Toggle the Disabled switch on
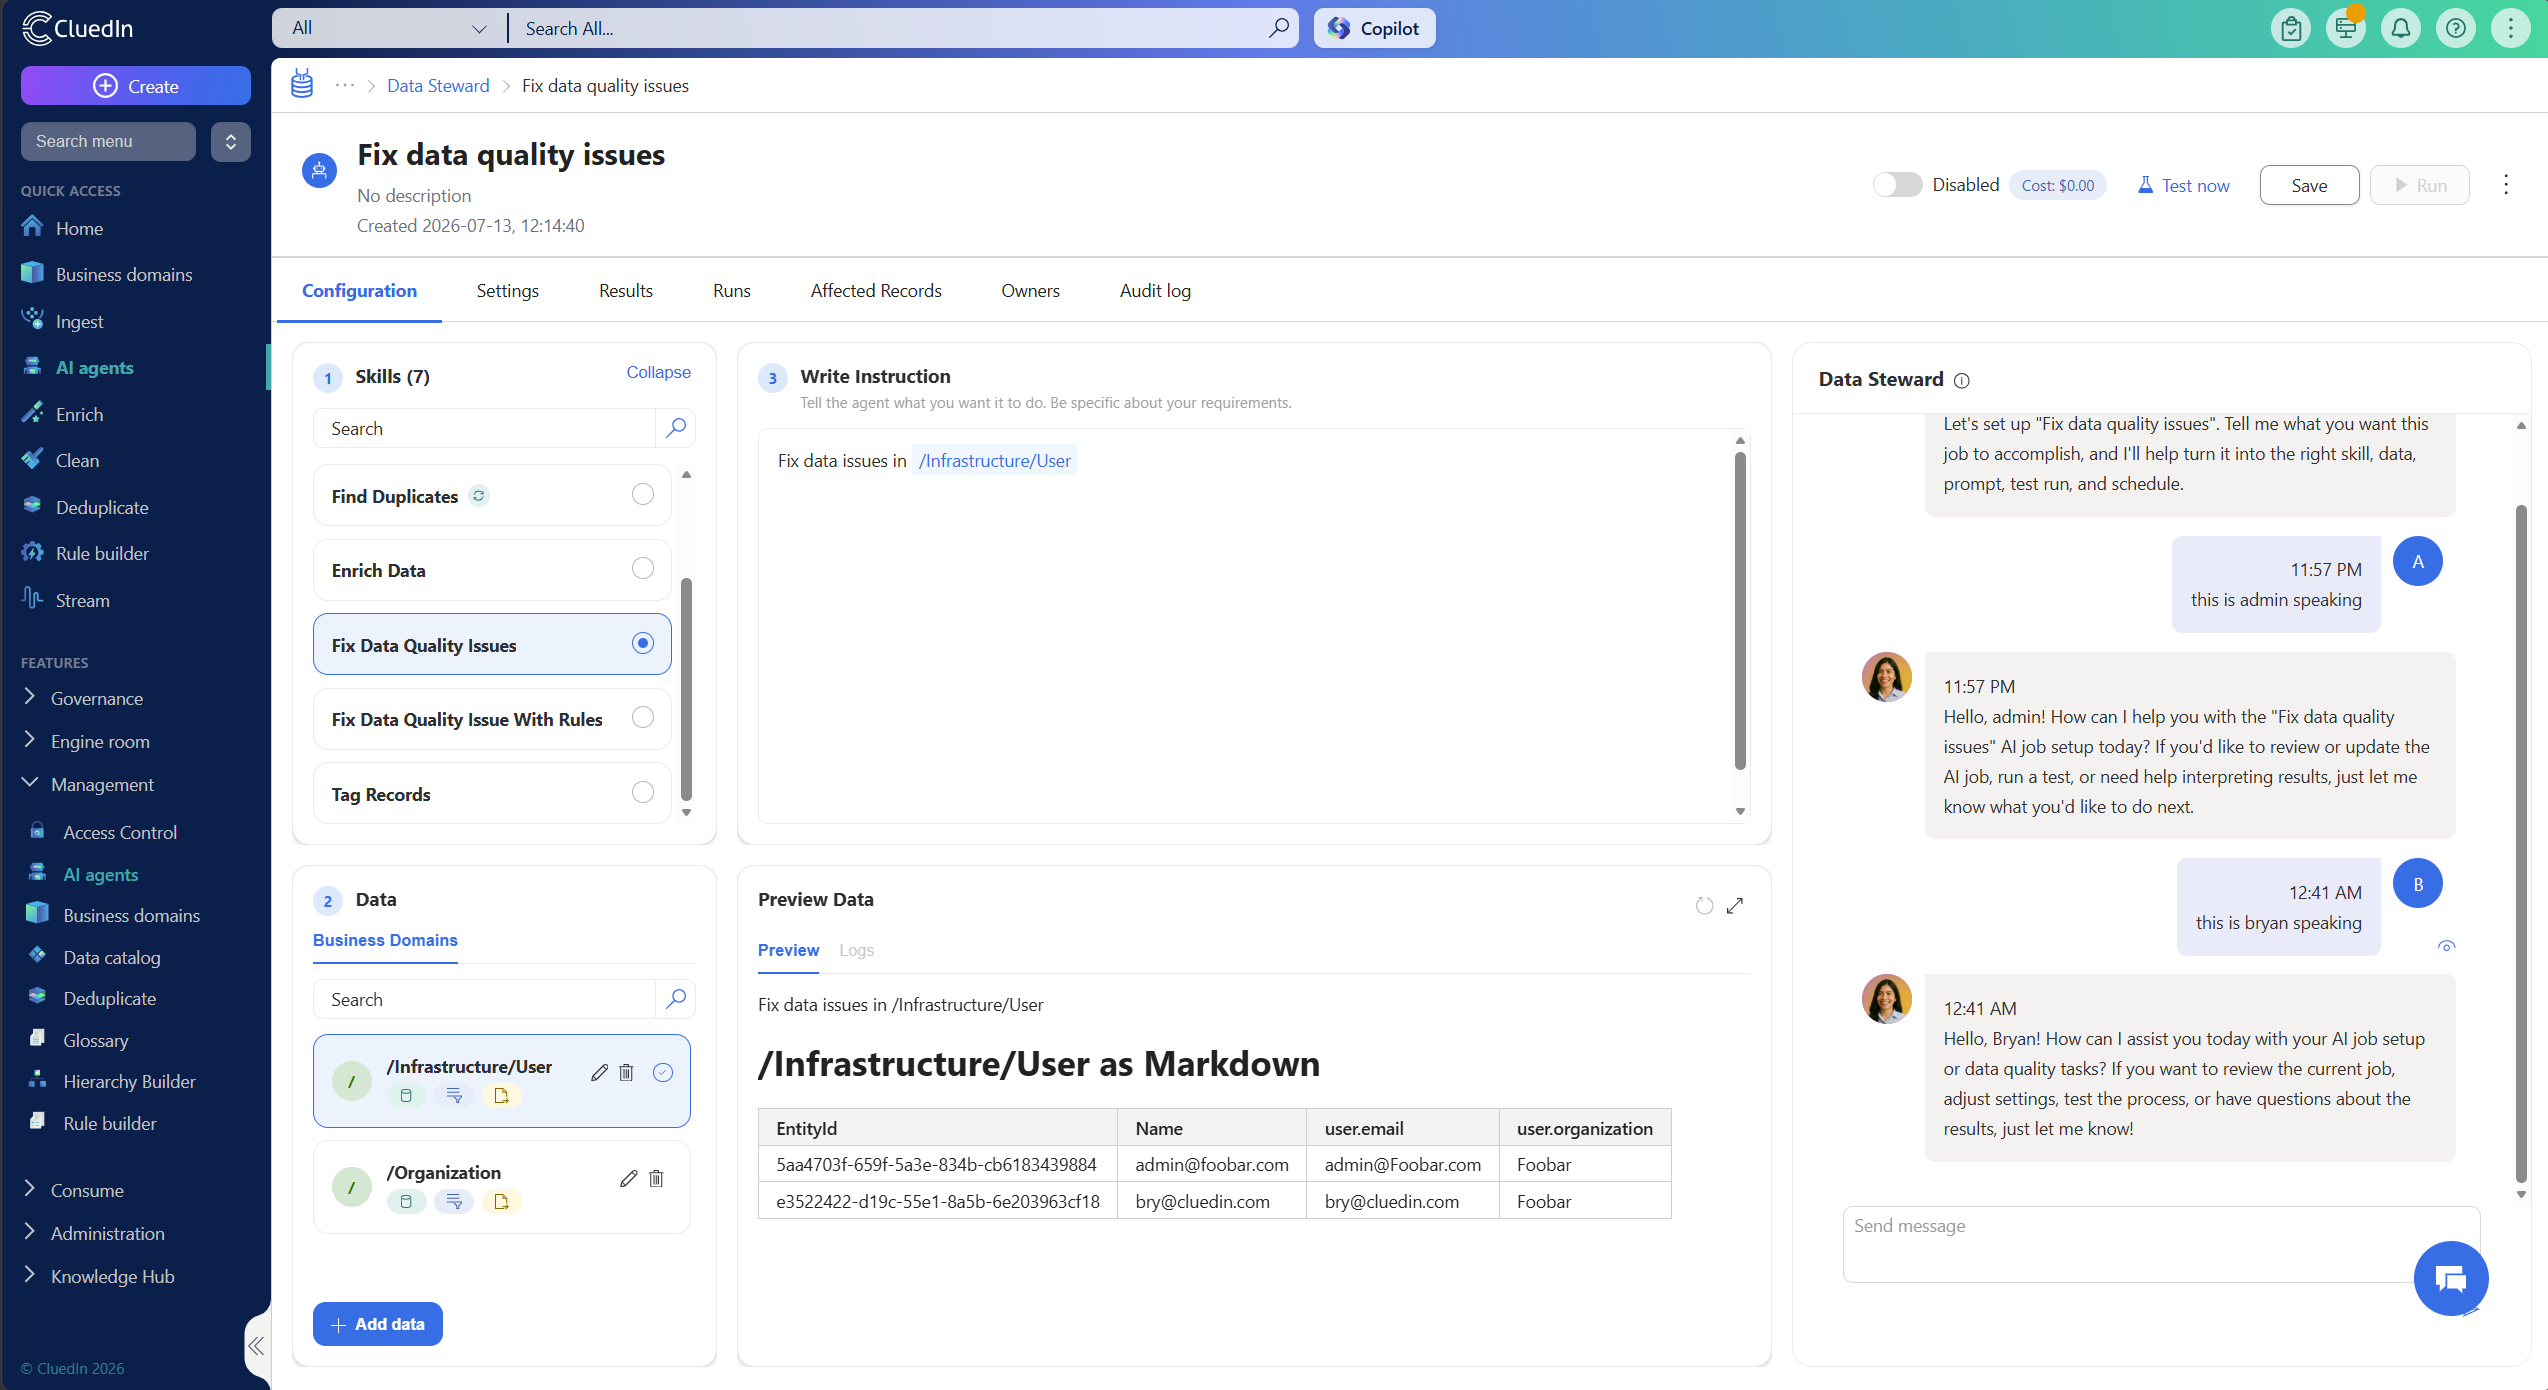Viewport: 2548px width, 1390px height. [1897, 185]
